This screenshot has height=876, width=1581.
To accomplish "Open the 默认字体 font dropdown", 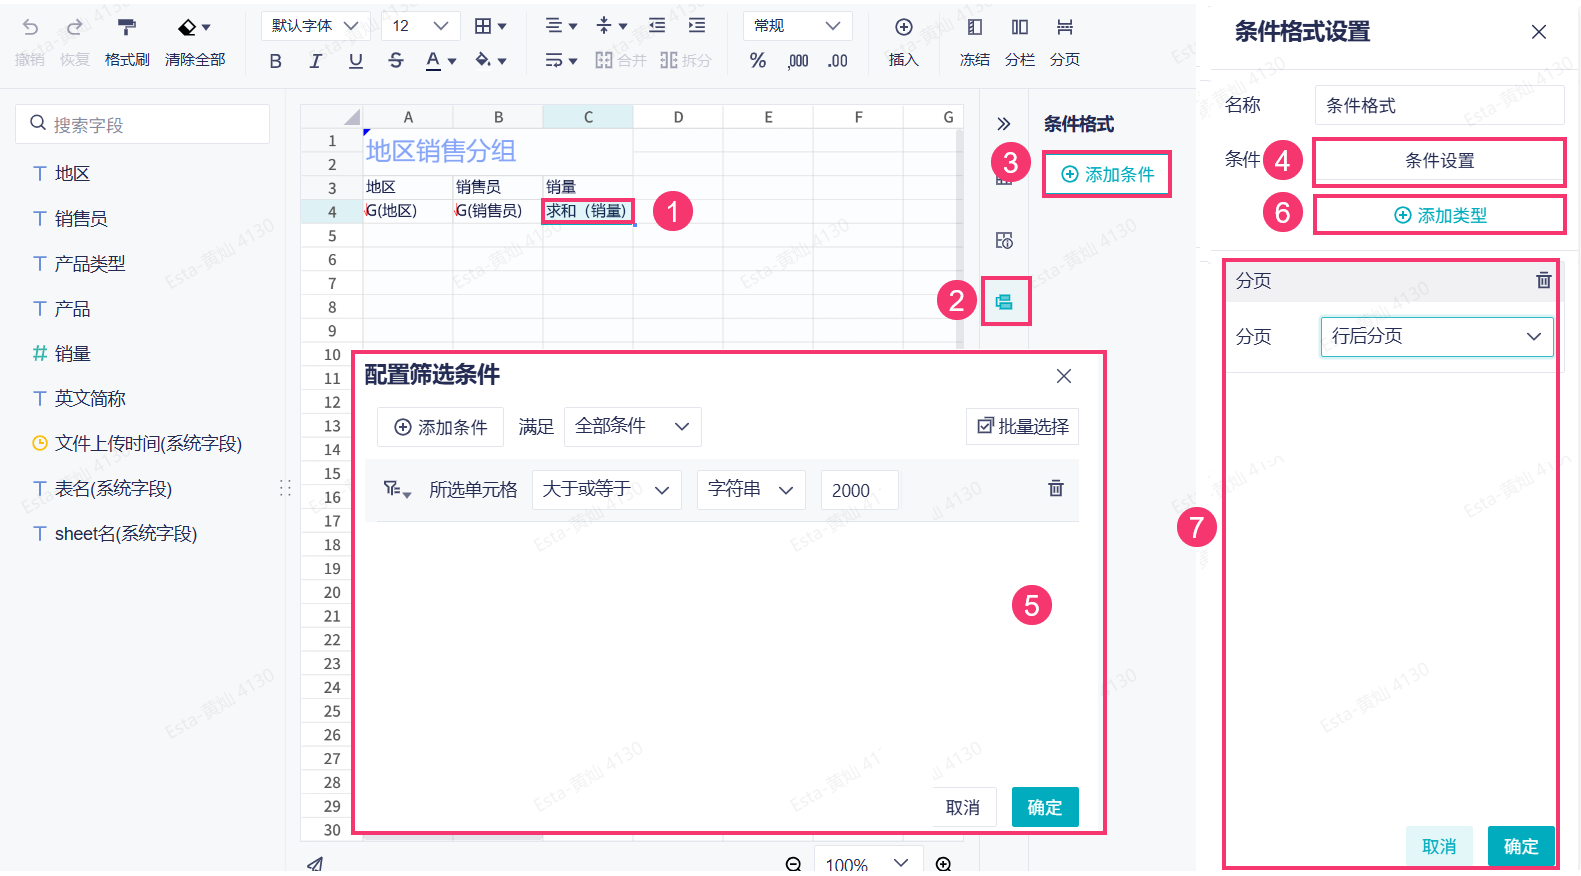I will pos(315,26).
